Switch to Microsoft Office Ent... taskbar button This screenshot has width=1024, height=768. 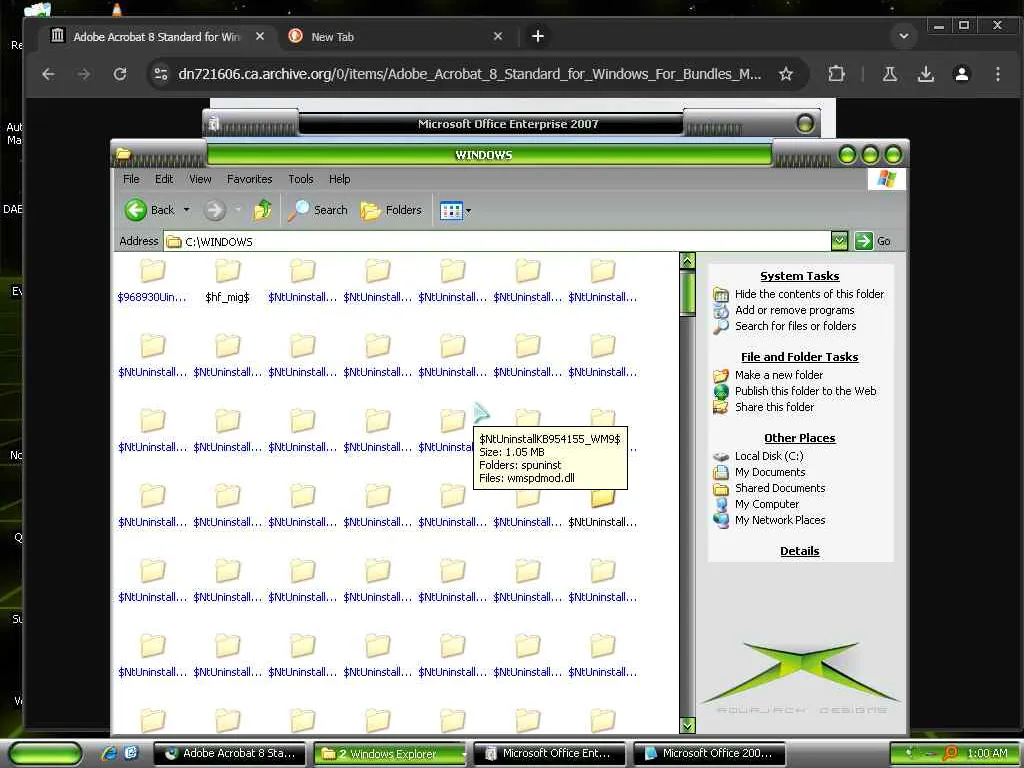[550, 753]
